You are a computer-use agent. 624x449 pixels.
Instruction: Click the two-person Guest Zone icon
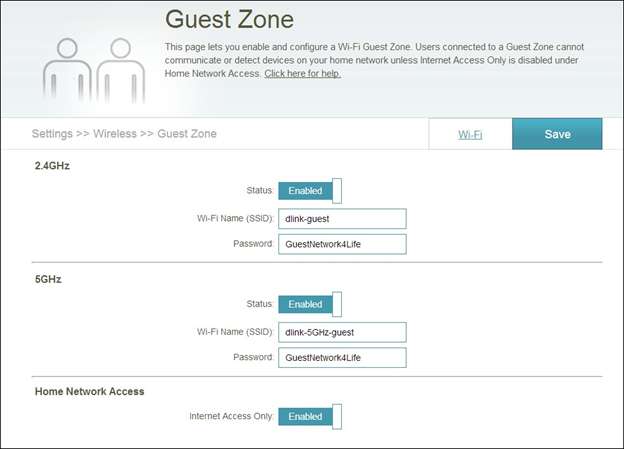coord(94,70)
